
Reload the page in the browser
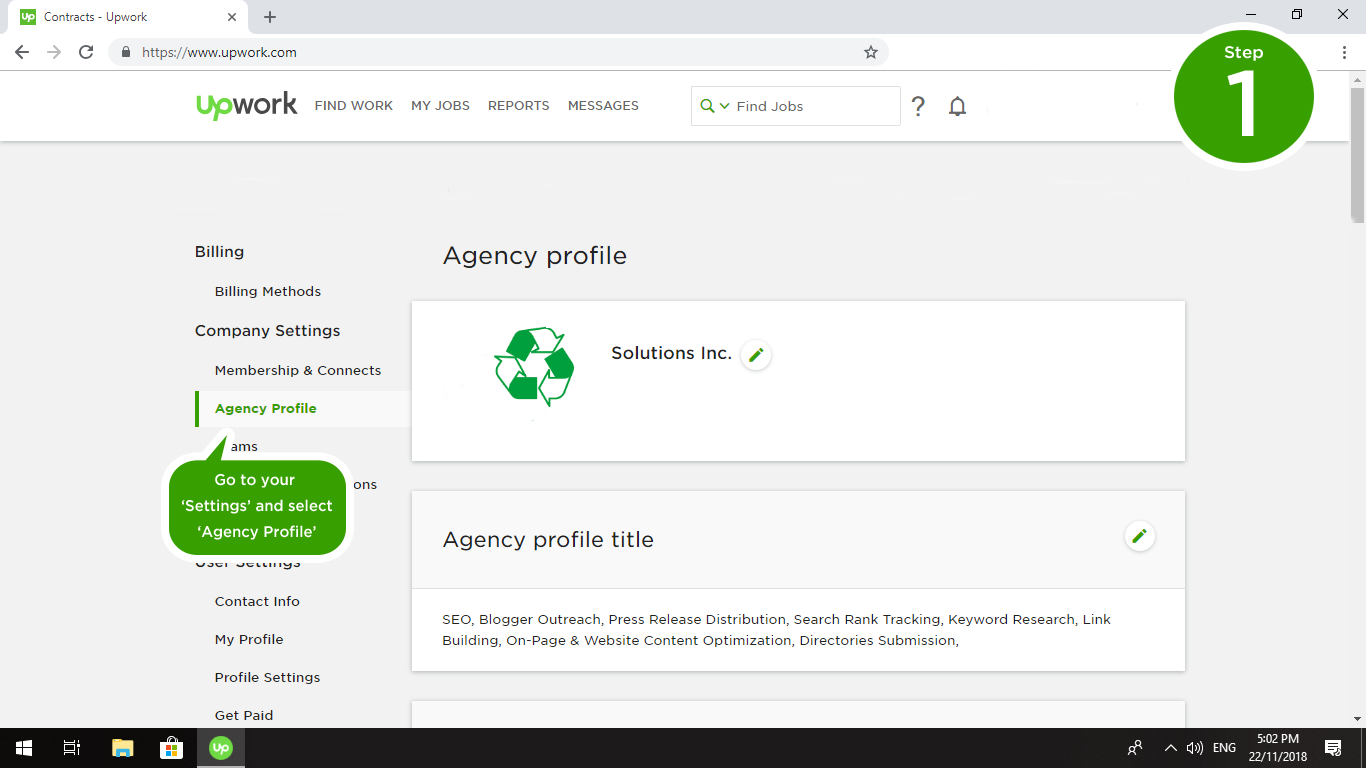pyautogui.click(x=86, y=52)
